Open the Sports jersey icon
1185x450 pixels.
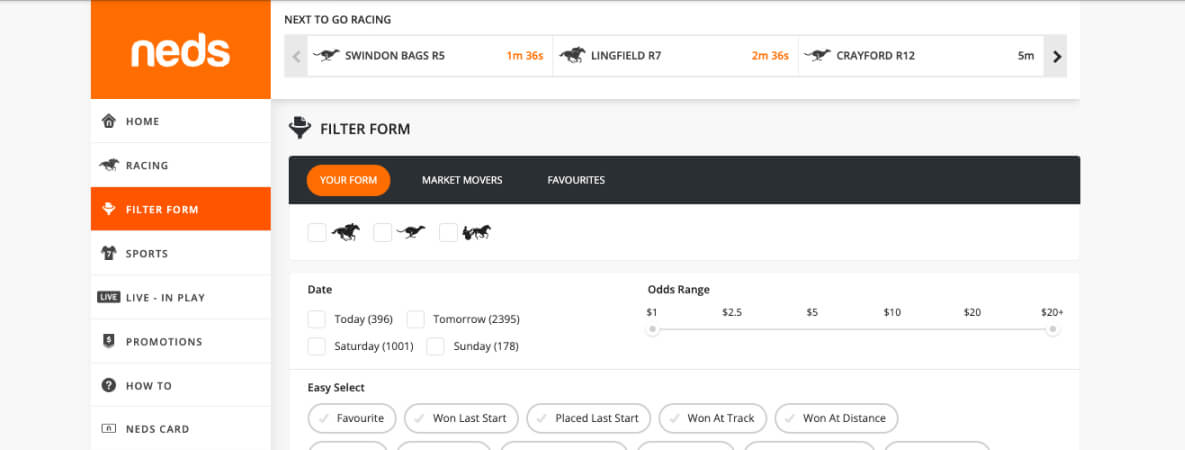(109, 253)
